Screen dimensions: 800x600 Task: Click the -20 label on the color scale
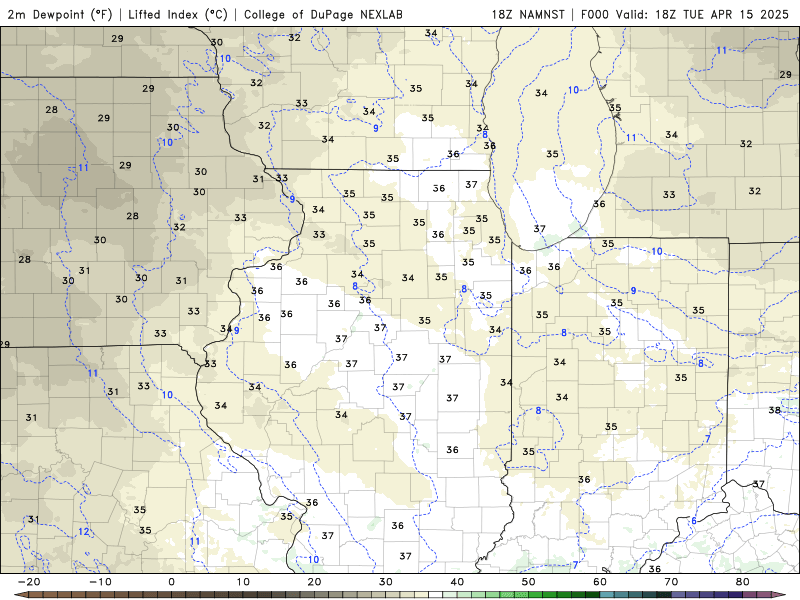point(29,582)
